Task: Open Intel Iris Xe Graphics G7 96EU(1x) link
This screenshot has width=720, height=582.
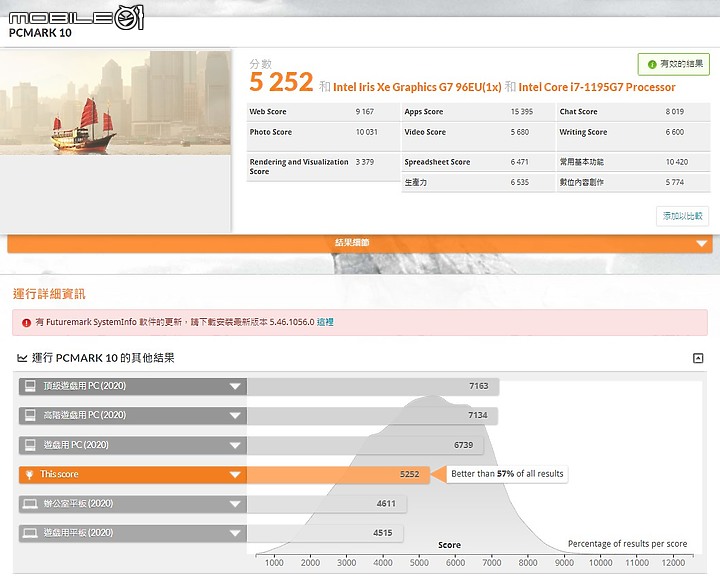Action: click(417, 87)
